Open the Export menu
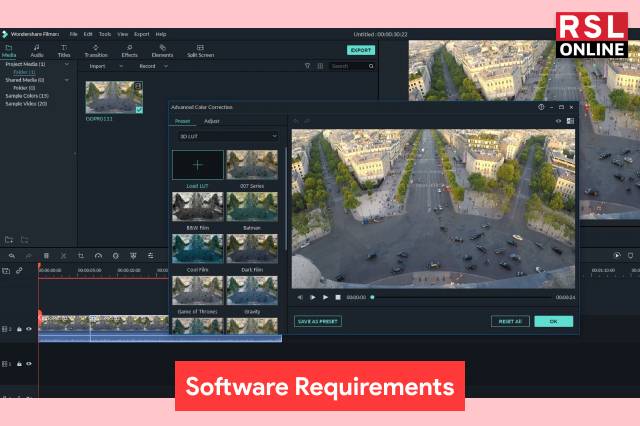The height and width of the screenshot is (426, 640). (x=142, y=34)
